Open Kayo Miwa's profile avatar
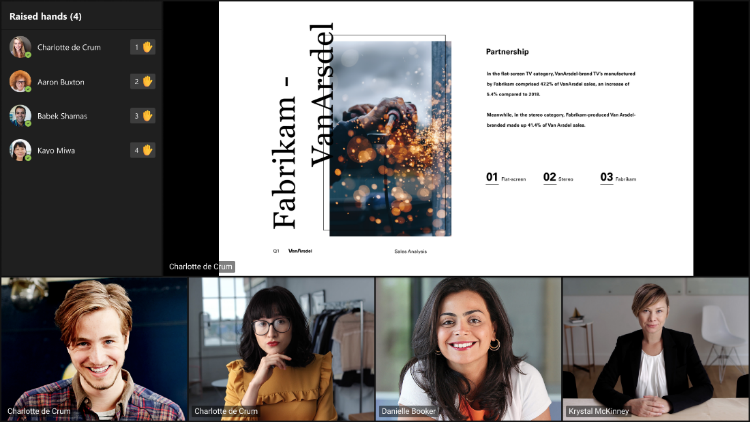Image resolution: width=750 pixels, height=422 pixels. click(x=20, y=150)
